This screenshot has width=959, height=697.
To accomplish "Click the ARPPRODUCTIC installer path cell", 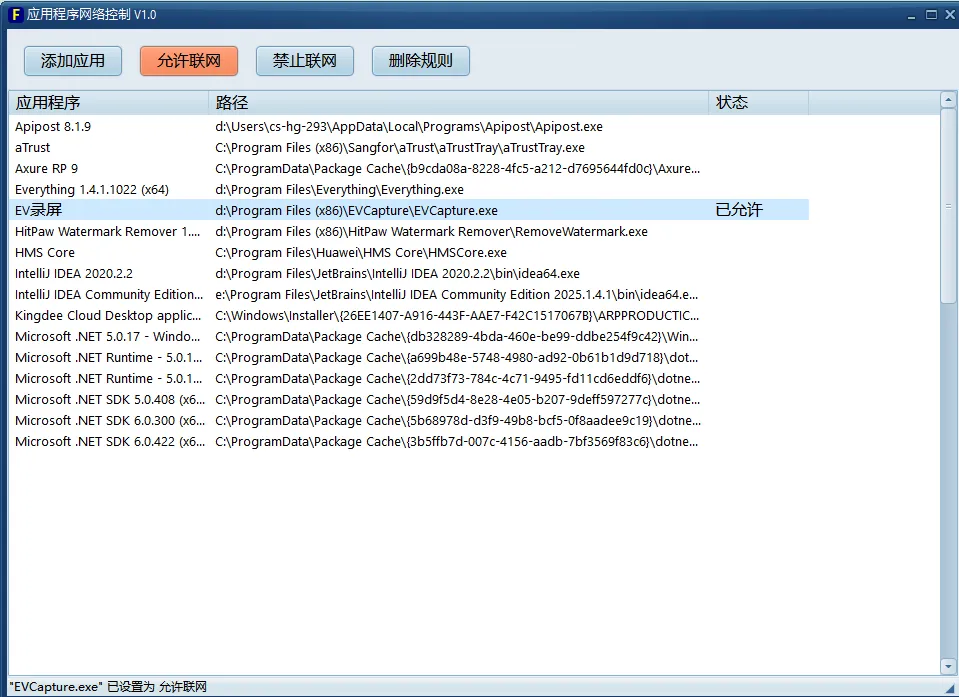I will tap(457, 315).
